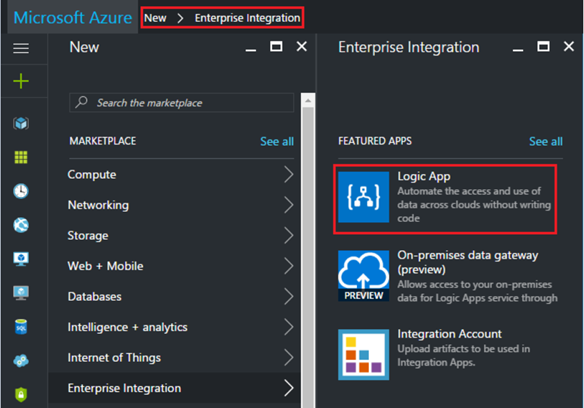Click the New breadcrumb in the top bar

(x=155, y=18)
